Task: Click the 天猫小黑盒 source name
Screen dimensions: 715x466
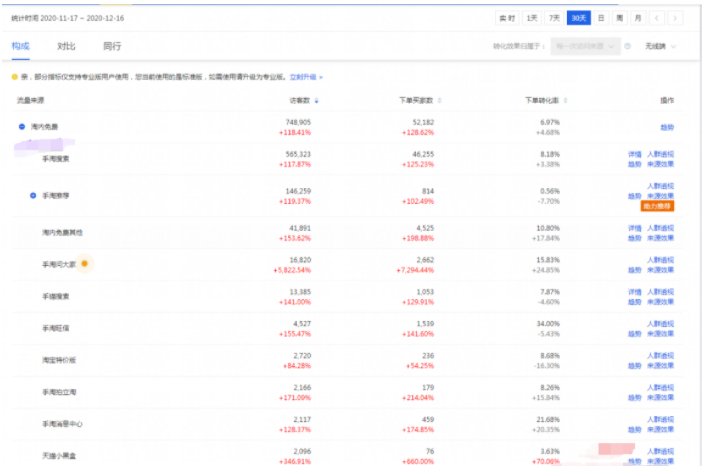Action: coord(59,456)
